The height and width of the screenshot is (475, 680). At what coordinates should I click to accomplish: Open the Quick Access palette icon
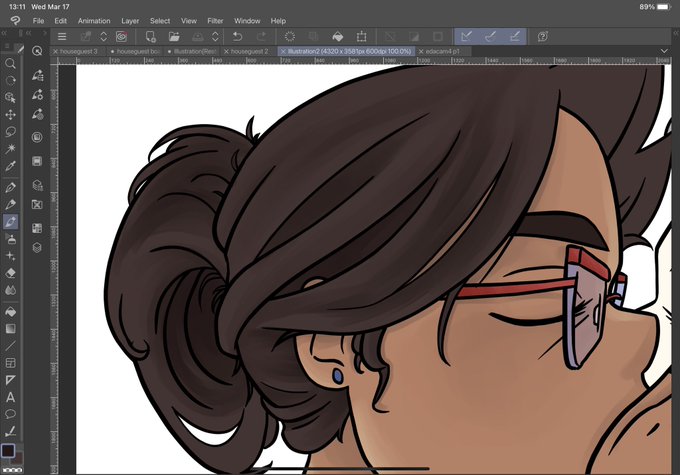pyautogui.click(x=37, y=51)
